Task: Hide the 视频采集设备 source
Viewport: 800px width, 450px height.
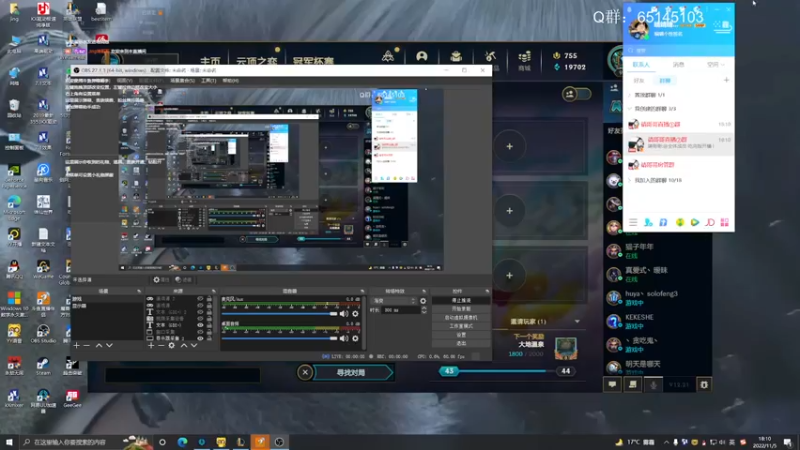Action: click(x=200, y=318)
